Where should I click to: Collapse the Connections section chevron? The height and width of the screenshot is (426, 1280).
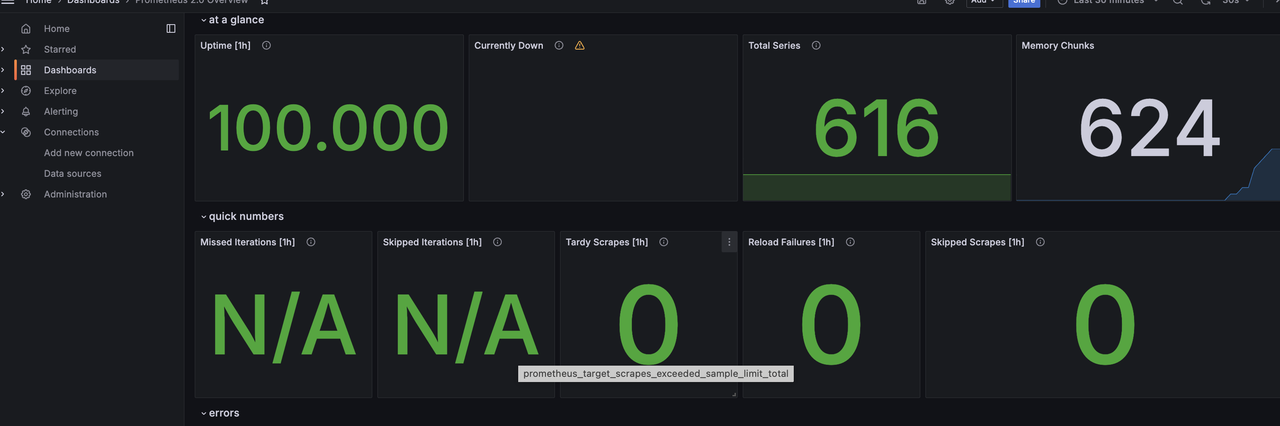(x=3, y=132)
